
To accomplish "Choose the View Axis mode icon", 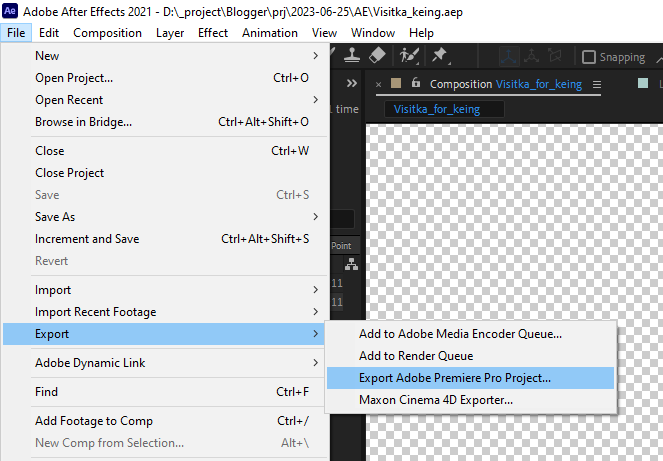I will click(555, 56).
